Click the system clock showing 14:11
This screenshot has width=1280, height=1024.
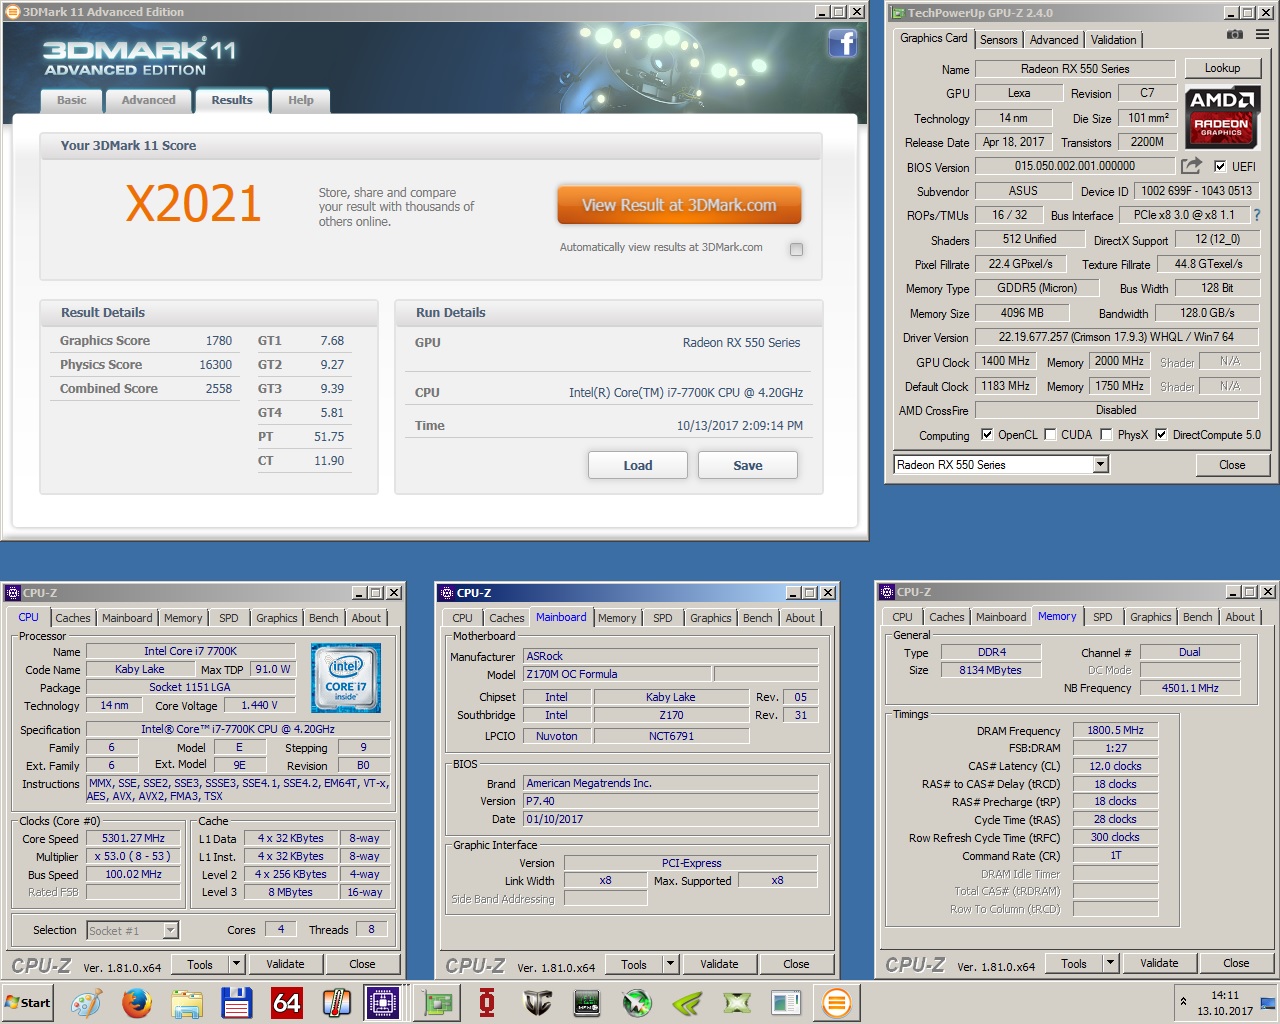coord(1225,996)
